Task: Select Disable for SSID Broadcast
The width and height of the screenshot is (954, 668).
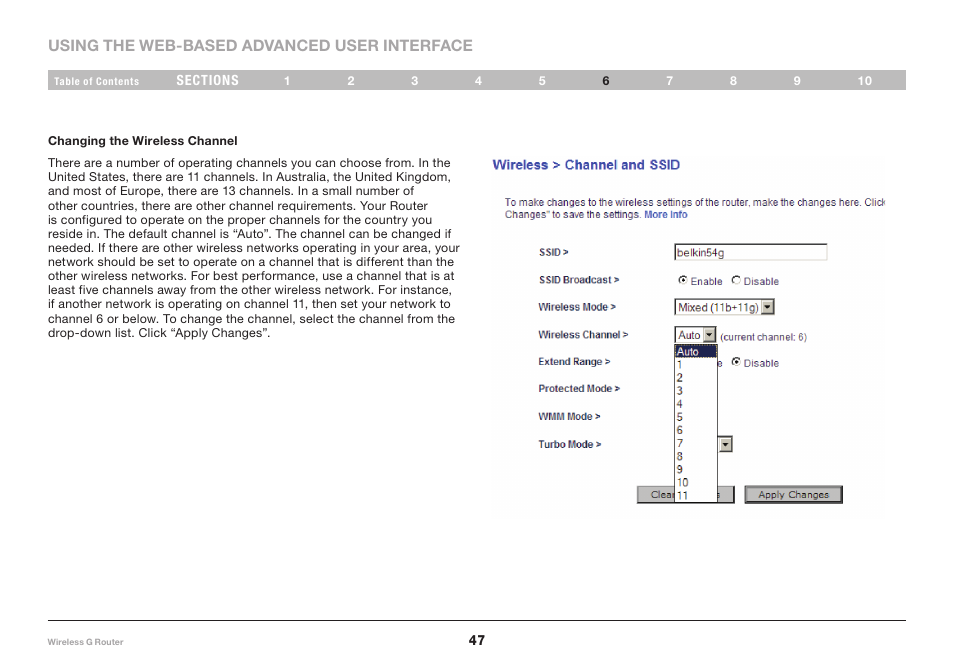Action: (x=736, y=280)
